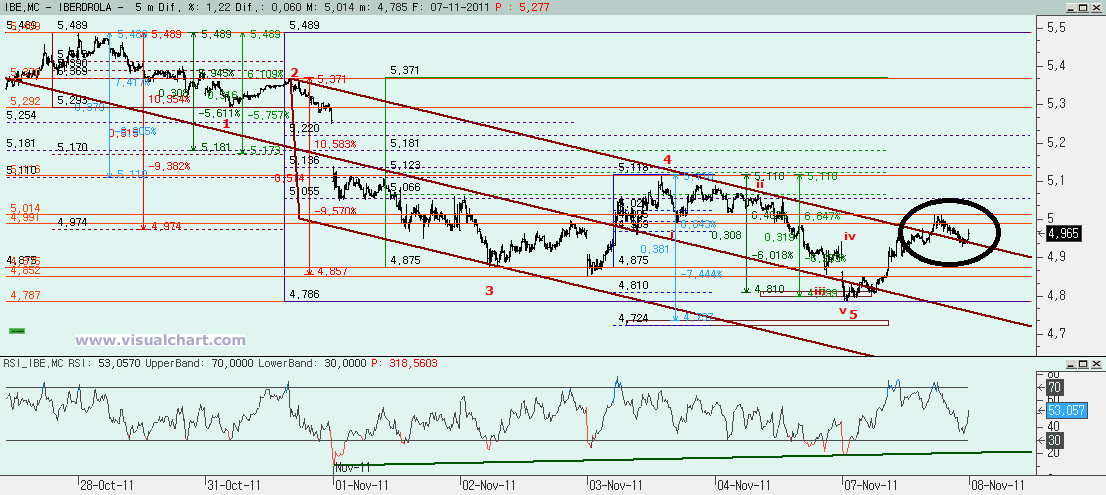
Task: Click the 4,724 price label
Action: [632, 318]
